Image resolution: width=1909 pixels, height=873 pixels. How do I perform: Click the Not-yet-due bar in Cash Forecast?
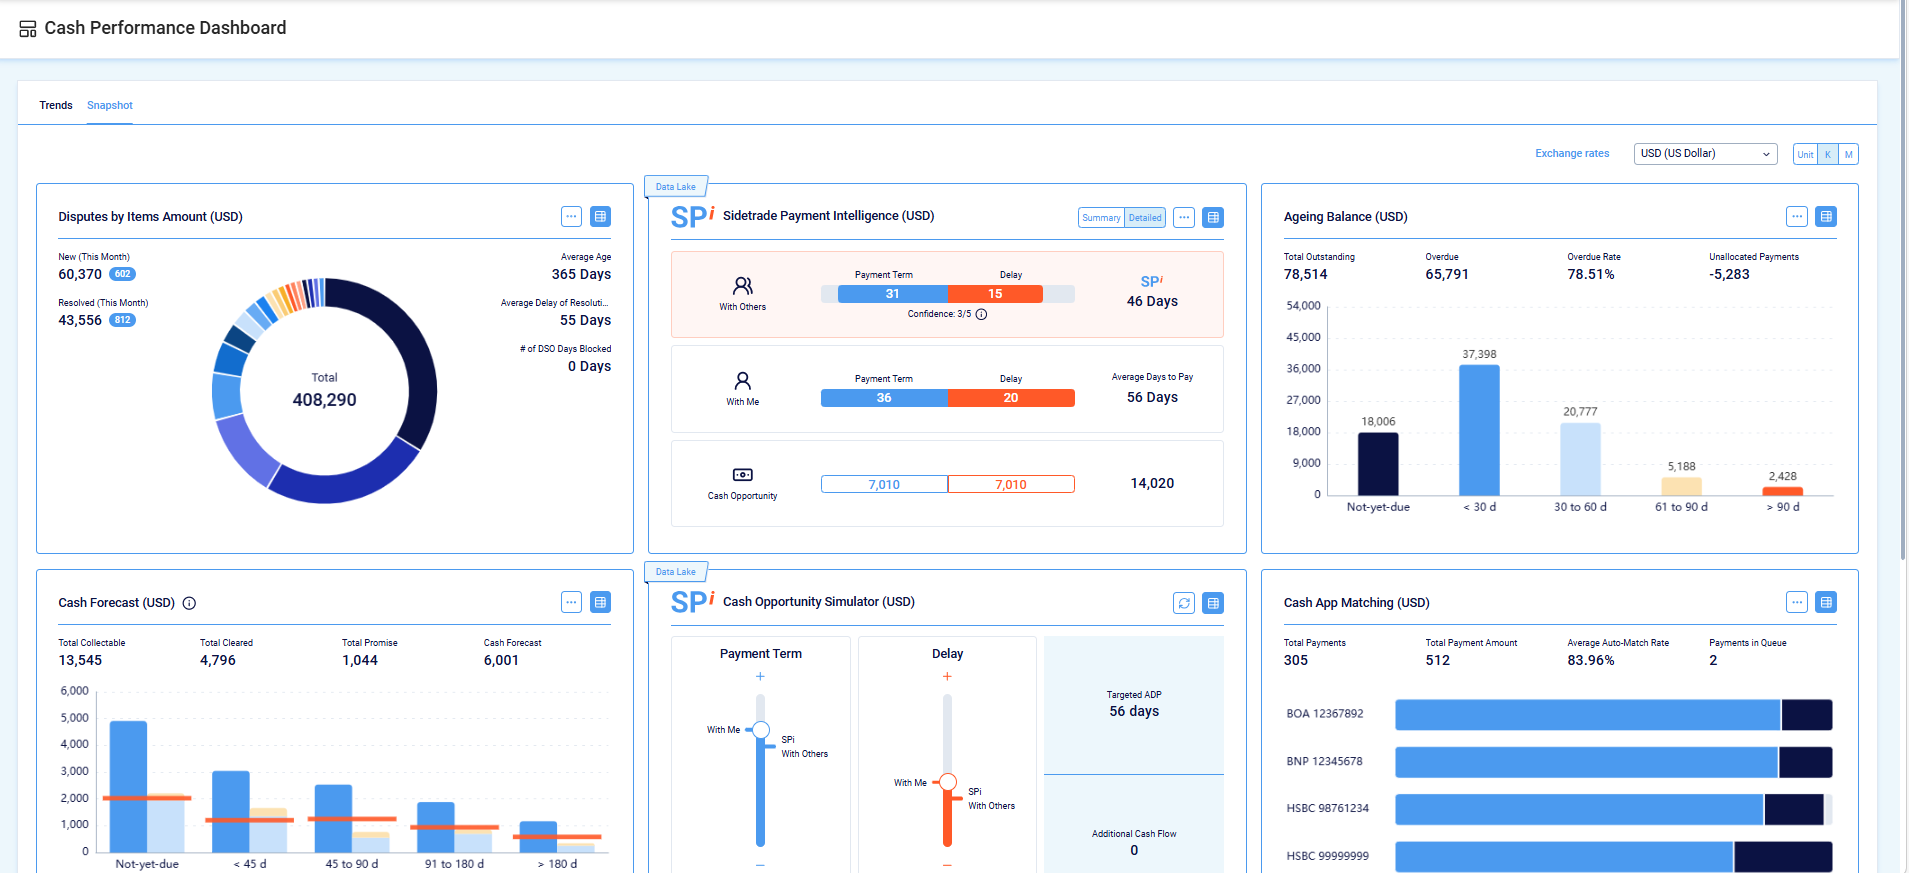click(x=128, y=786)
